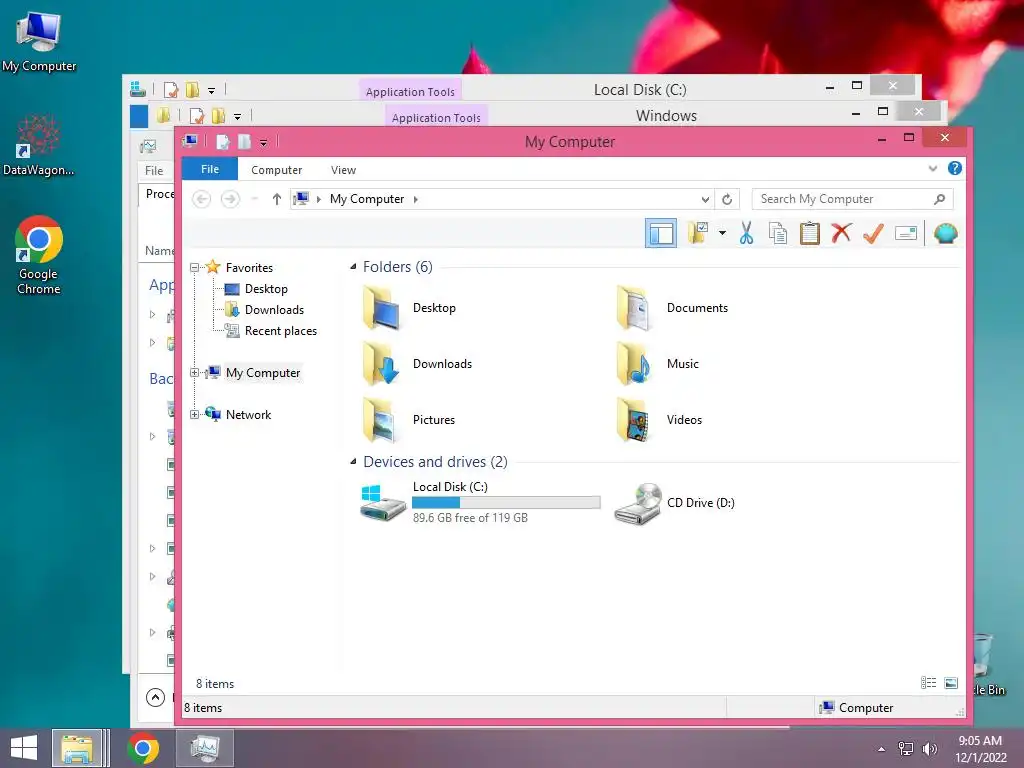Click the volume speaker tray icon
Image resolution: width=1024 pixels, height=768 pixels.
pos(929,748)
